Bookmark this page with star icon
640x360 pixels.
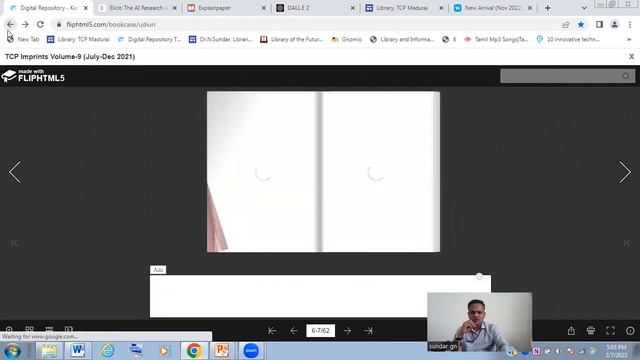tap(581, 24)
